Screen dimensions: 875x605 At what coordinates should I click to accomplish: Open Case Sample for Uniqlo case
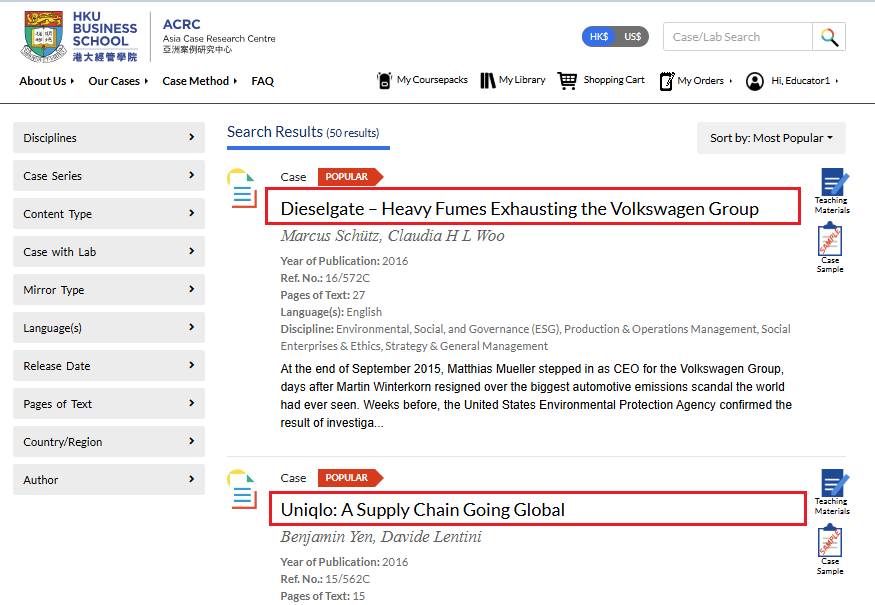pos(830,549)
